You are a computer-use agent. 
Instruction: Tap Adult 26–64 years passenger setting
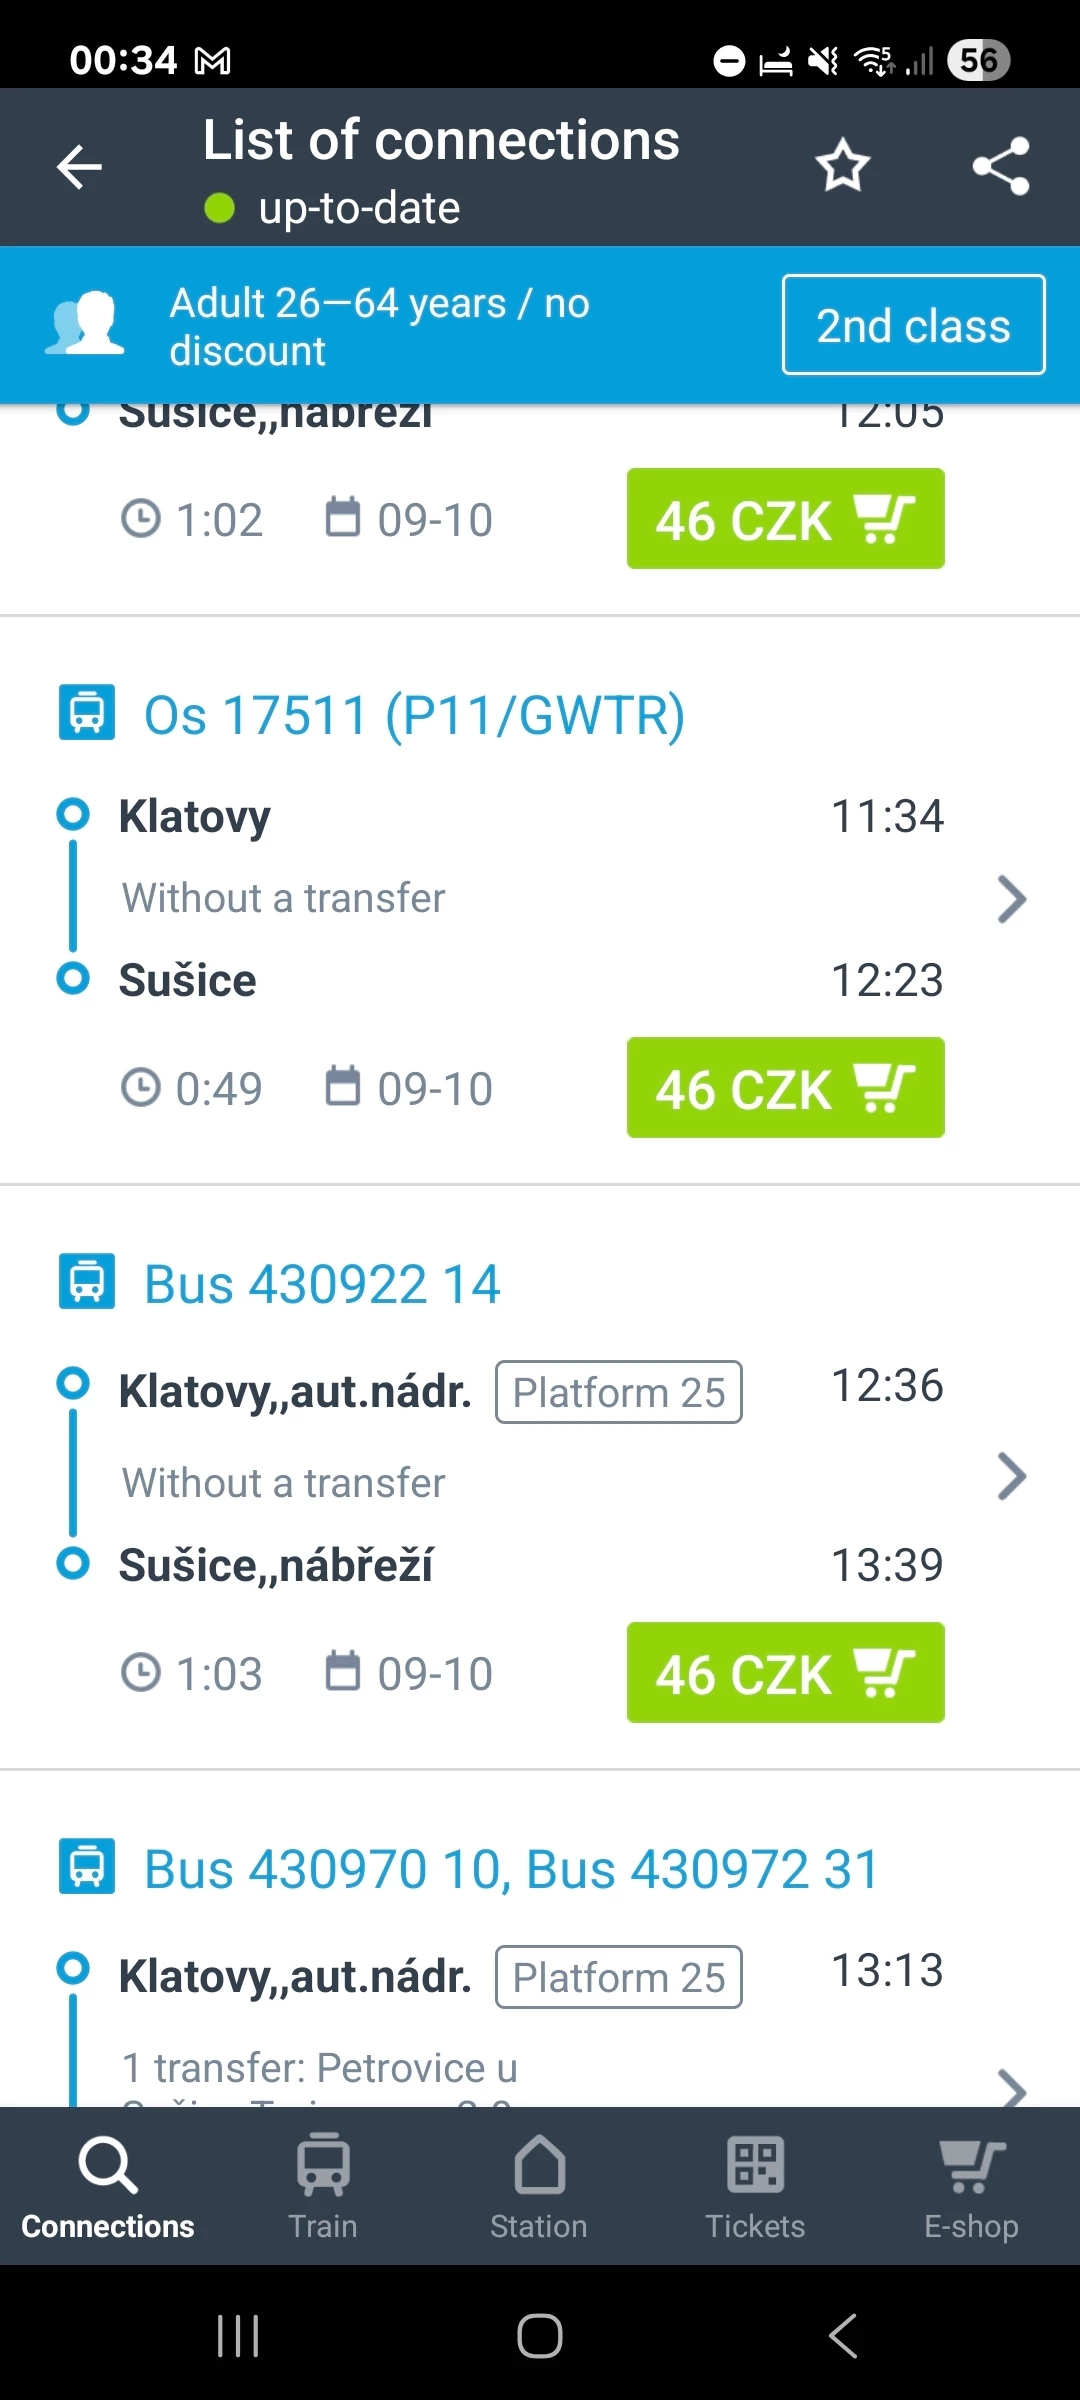point(380,326)
